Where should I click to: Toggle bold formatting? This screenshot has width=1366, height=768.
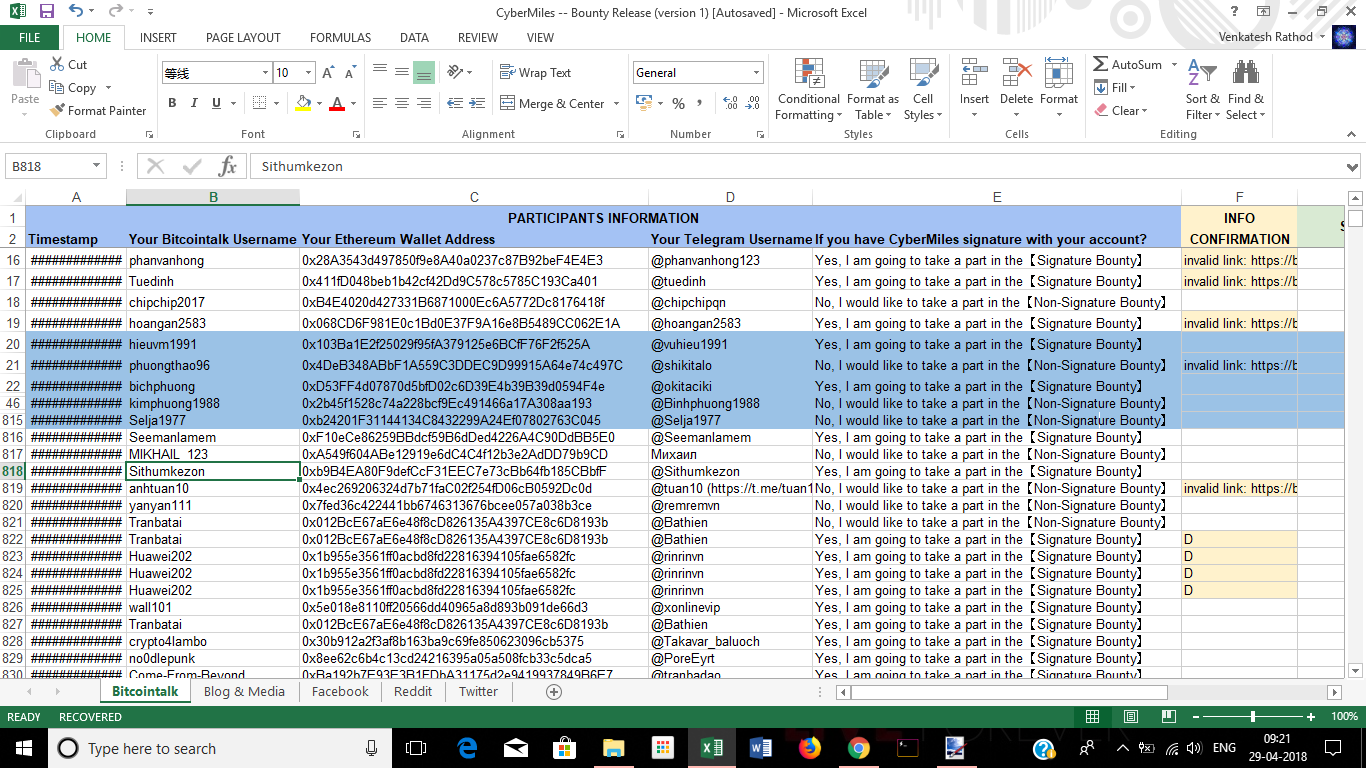pos(172,103)
